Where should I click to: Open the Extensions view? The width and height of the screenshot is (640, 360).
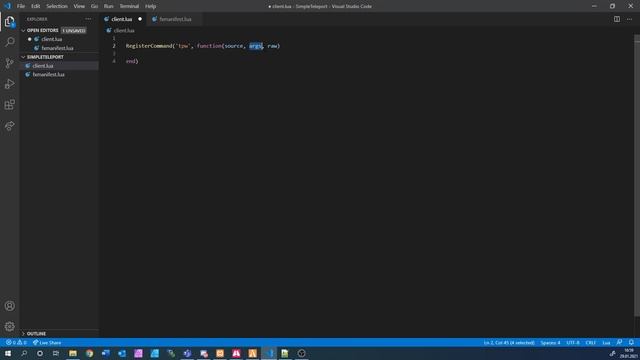coord(9,104)
